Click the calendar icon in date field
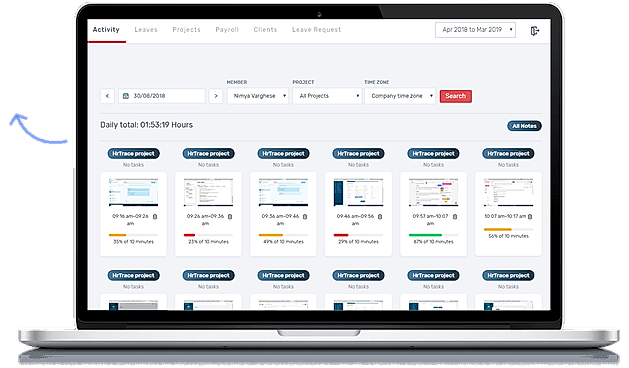 (x=126, y=96)
